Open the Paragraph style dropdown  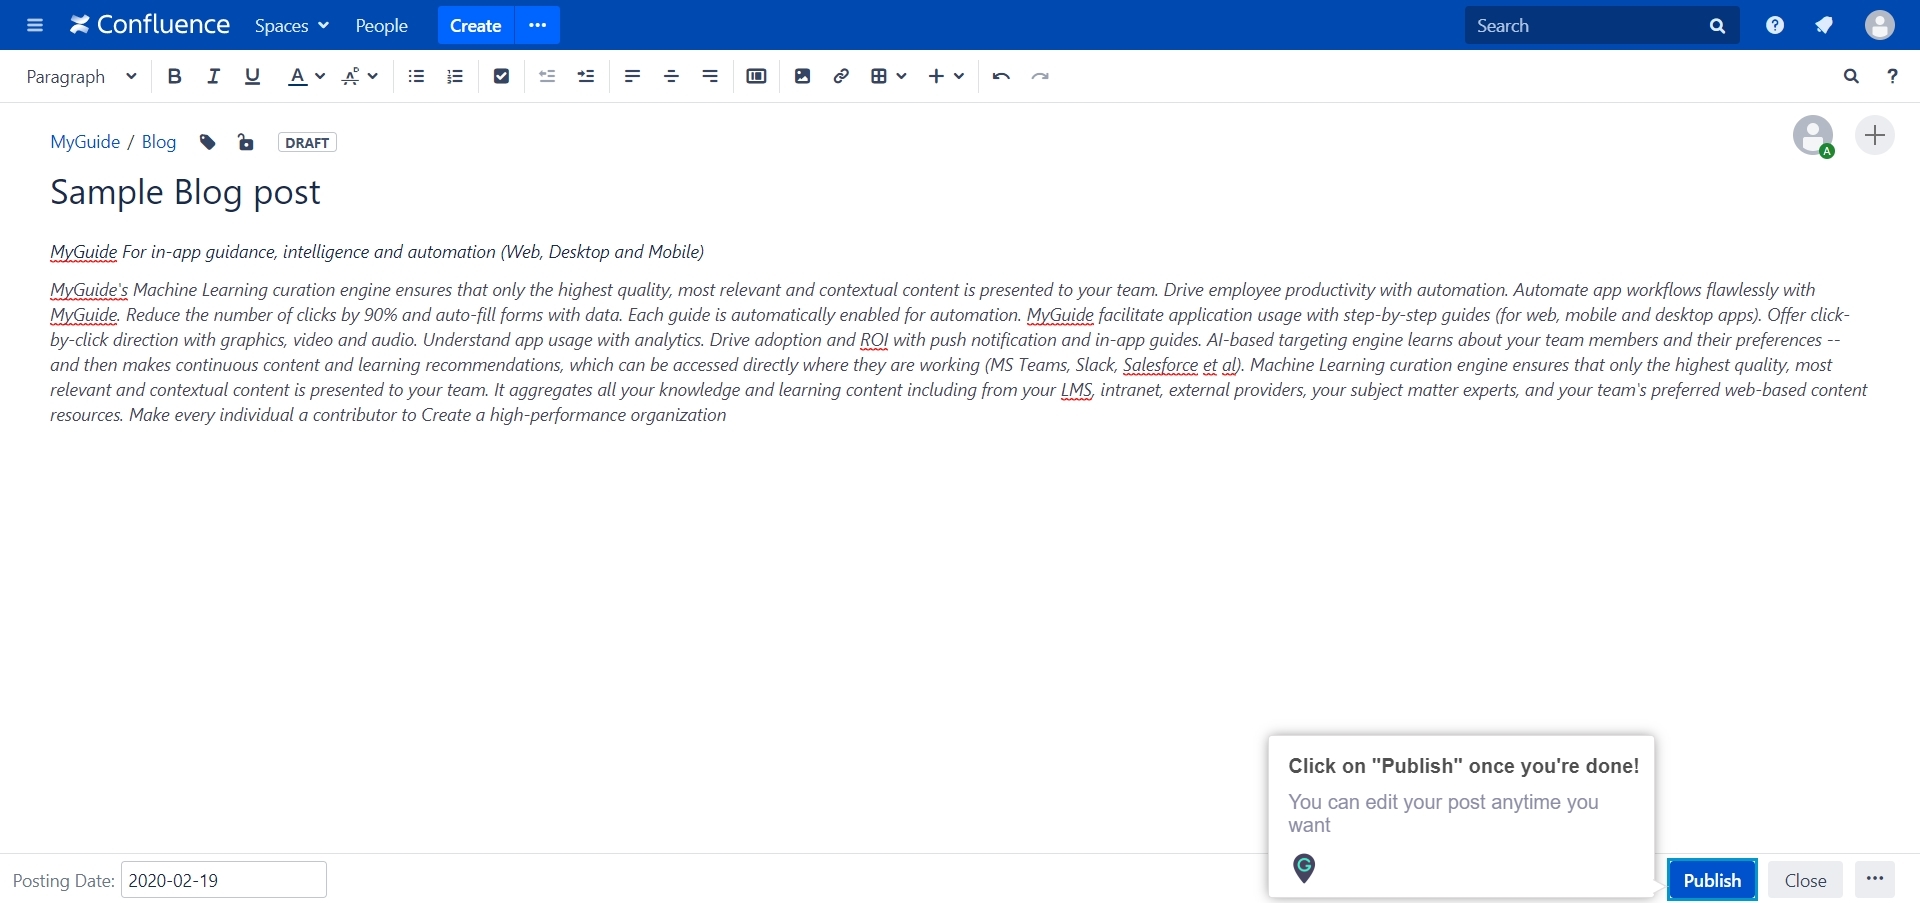(81, 77)
